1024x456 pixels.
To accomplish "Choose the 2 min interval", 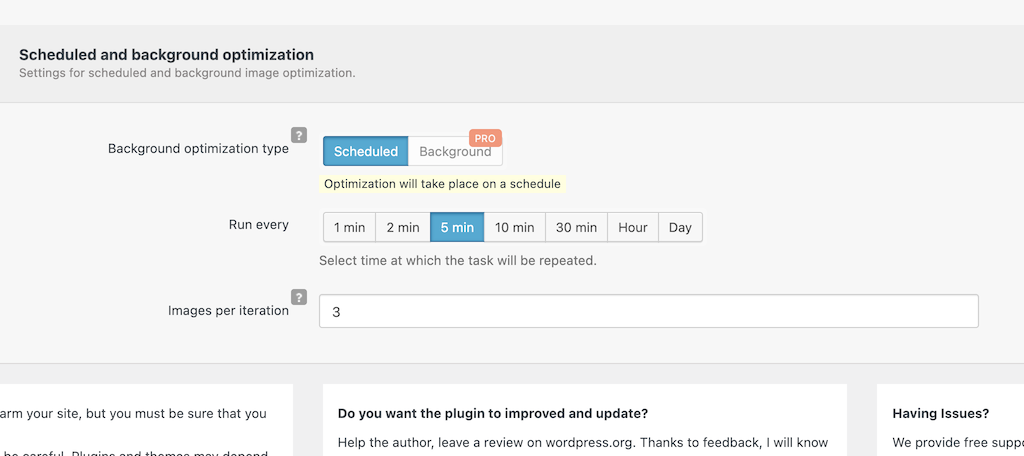I will click(x=403, y=227).
